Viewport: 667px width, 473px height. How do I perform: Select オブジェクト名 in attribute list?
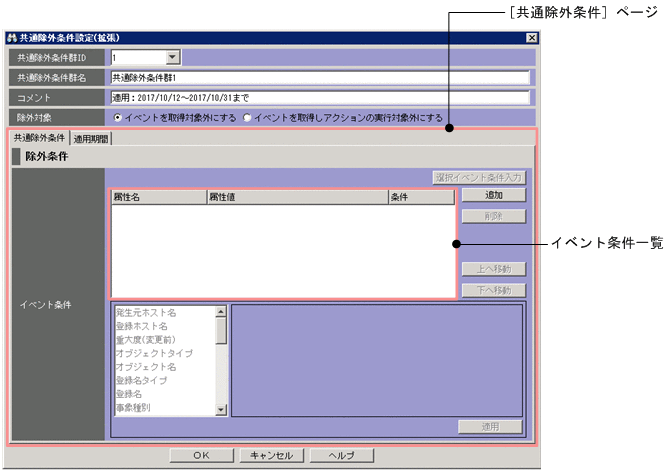(145, 367)
